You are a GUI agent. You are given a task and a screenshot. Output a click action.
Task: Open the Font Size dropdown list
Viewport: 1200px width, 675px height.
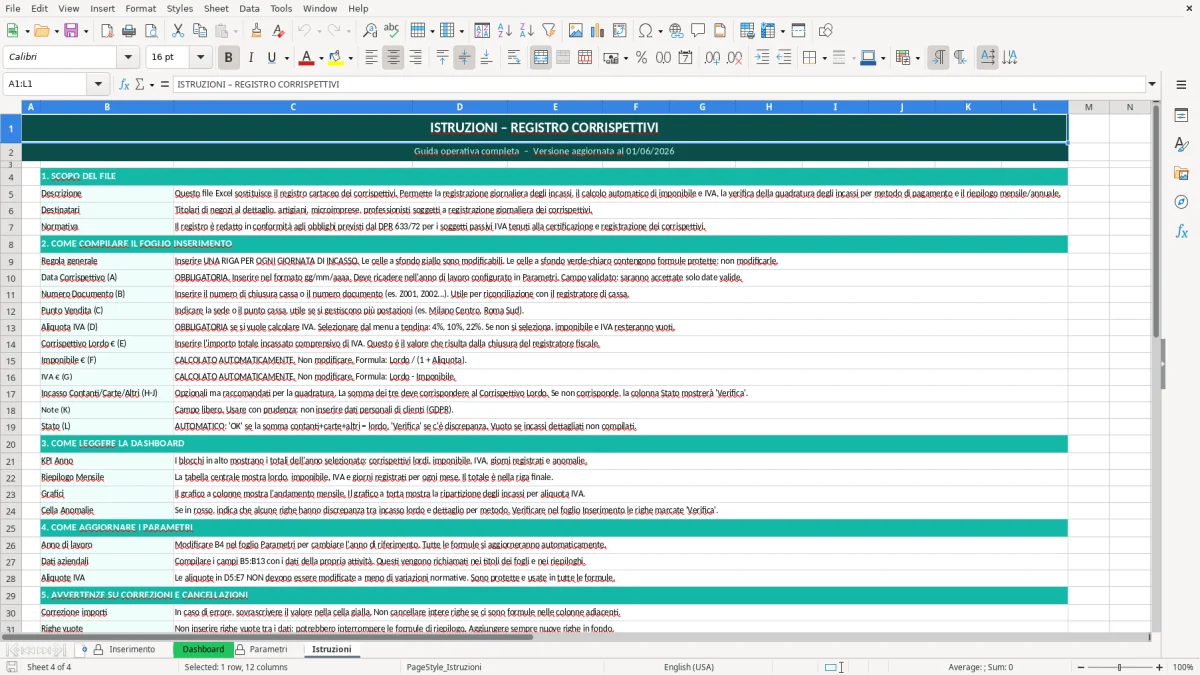(x=201, y=58)
